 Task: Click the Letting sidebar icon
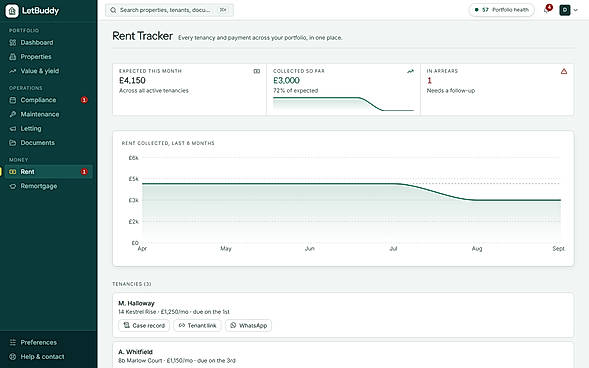[x=13, y=128]
